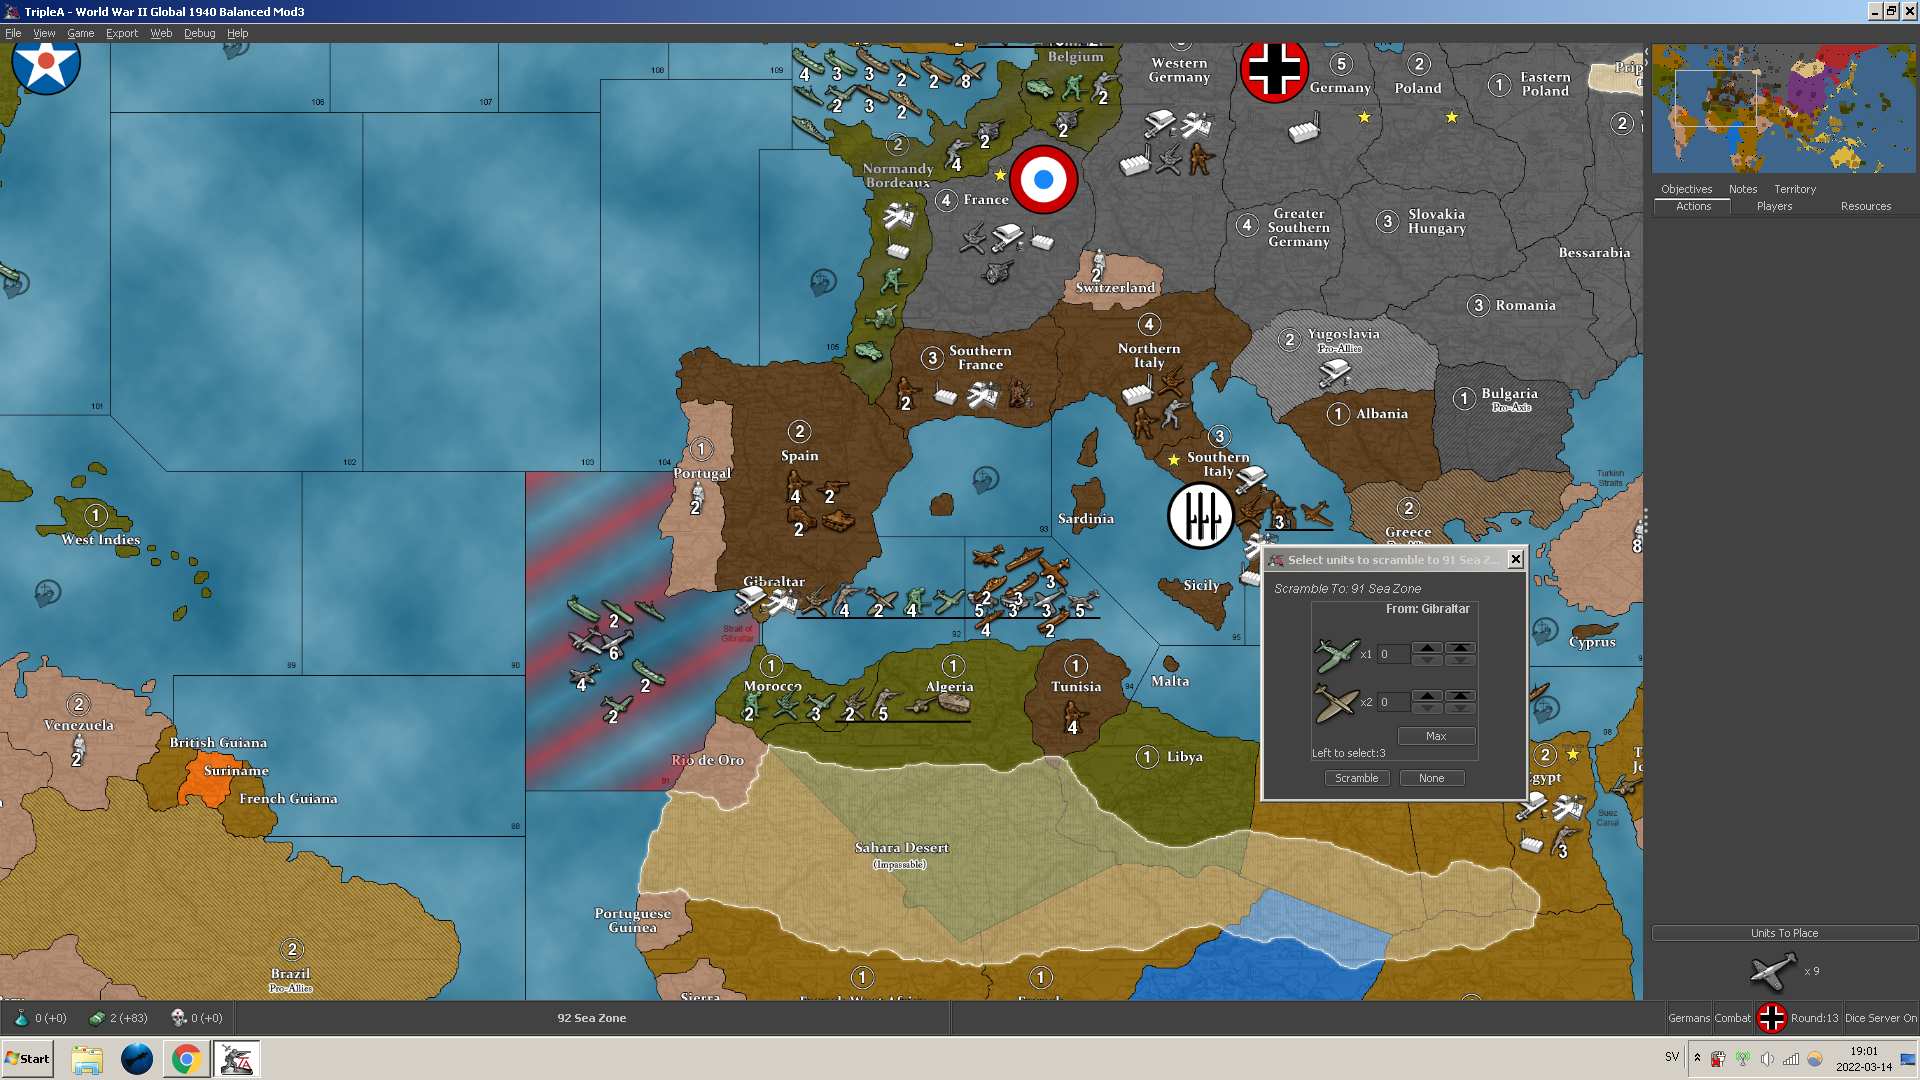Switch to the Players tab
Viewport: 1920px width, 1080px height.
point(1774,206)
